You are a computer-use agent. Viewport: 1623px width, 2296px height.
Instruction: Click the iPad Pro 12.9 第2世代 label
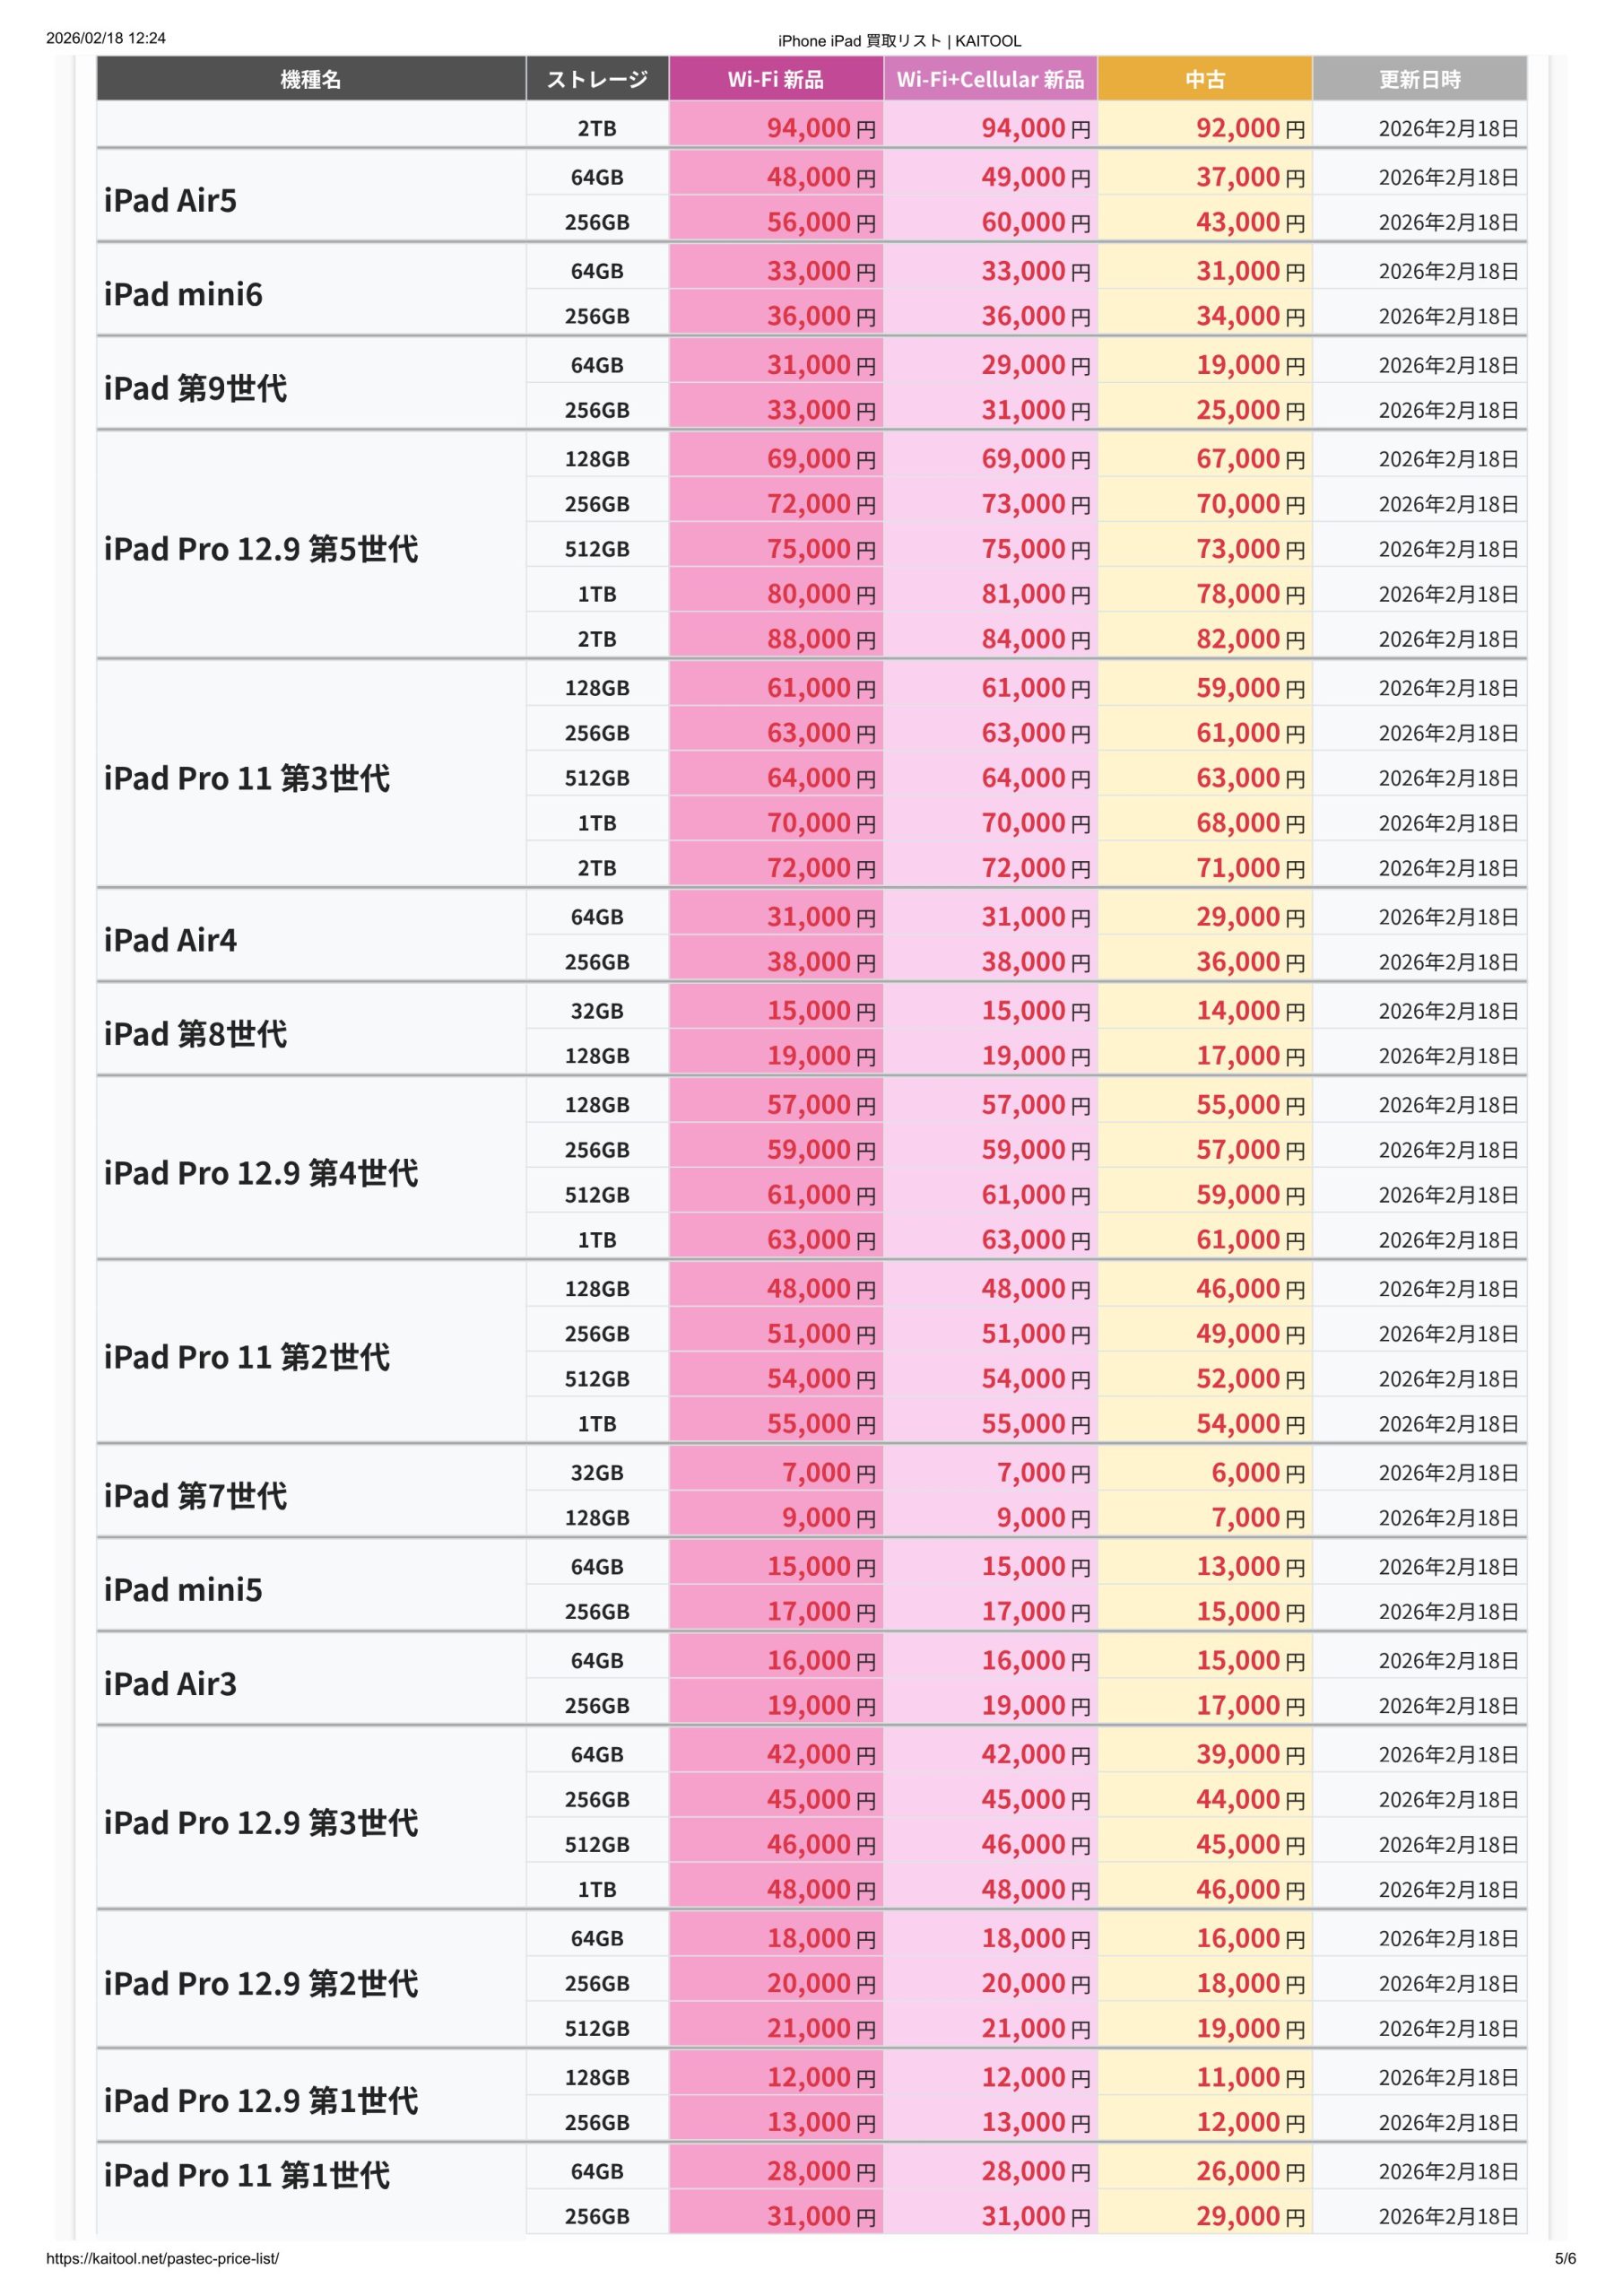(261, 1983)
